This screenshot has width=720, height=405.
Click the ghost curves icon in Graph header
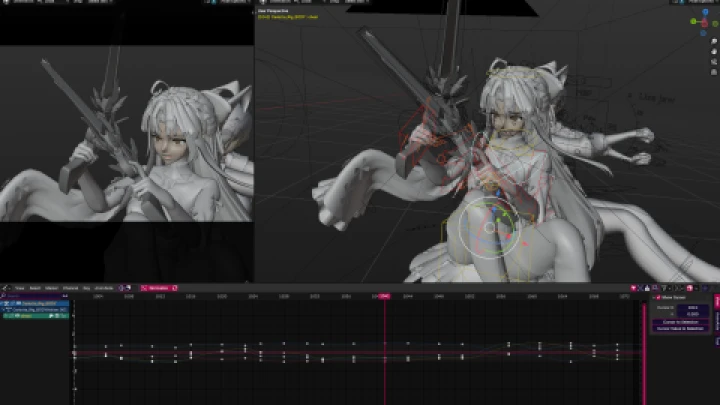coord(655,288)
